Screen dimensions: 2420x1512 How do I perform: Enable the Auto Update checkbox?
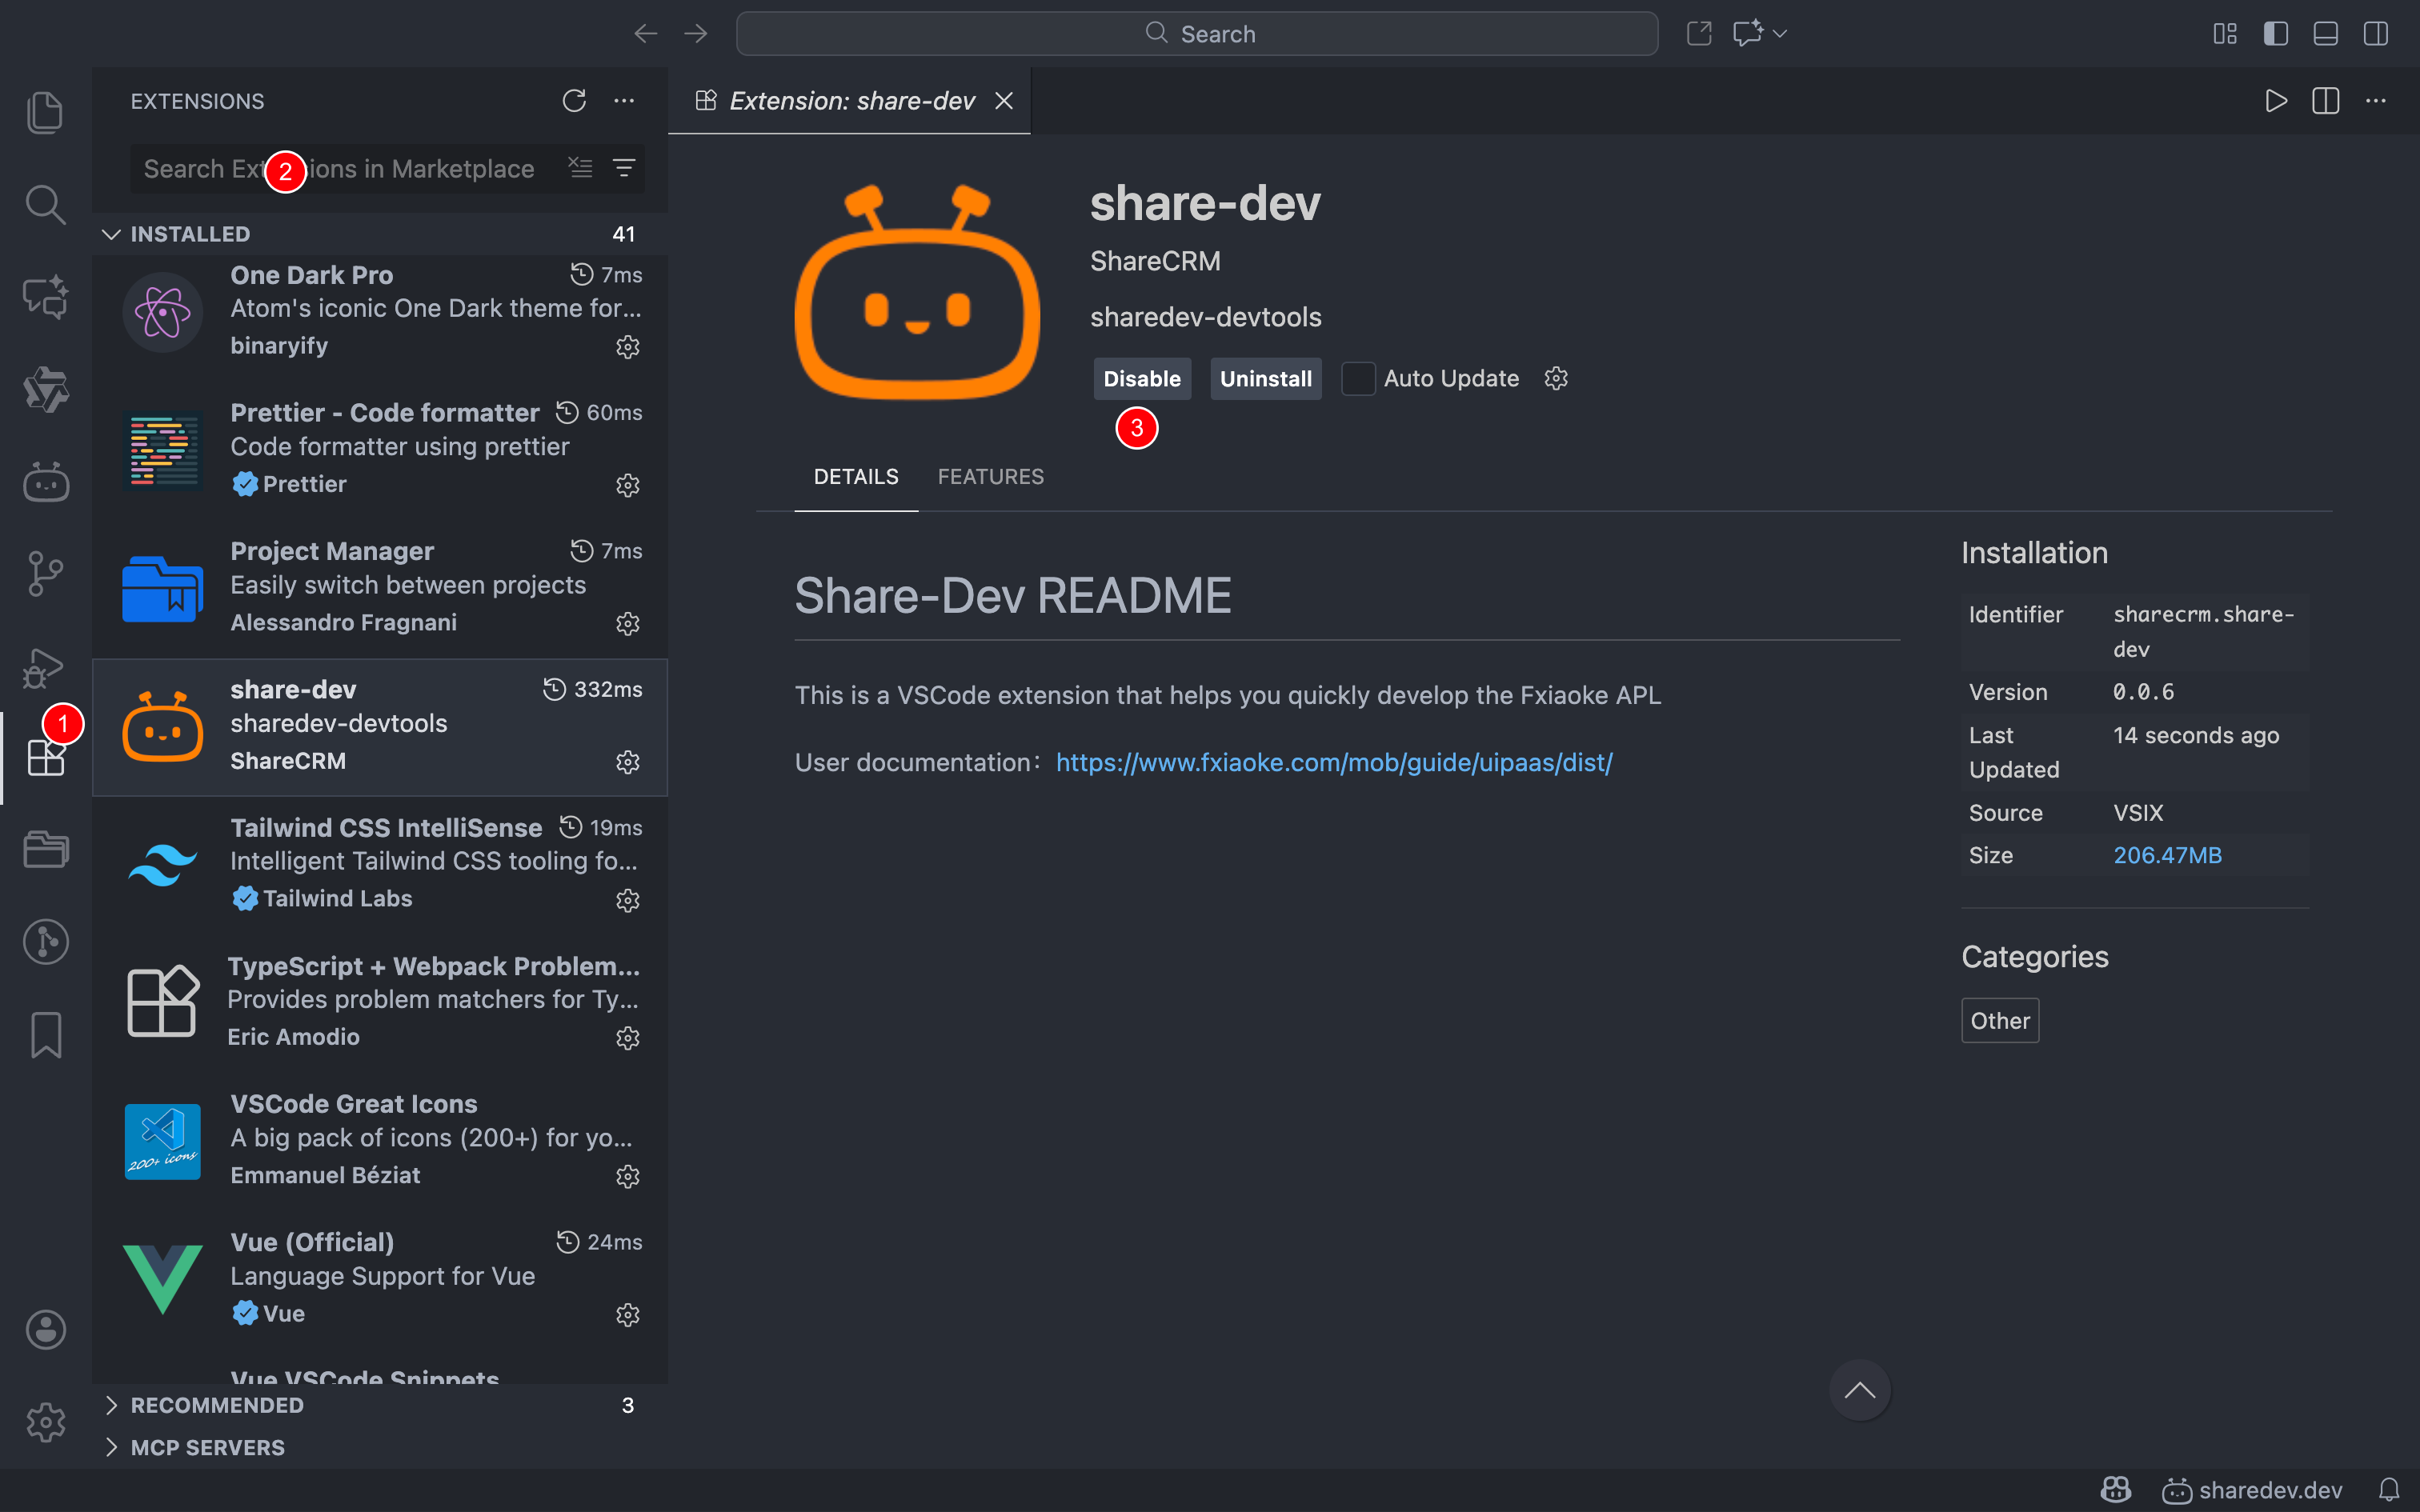(x=1357, y=379)
